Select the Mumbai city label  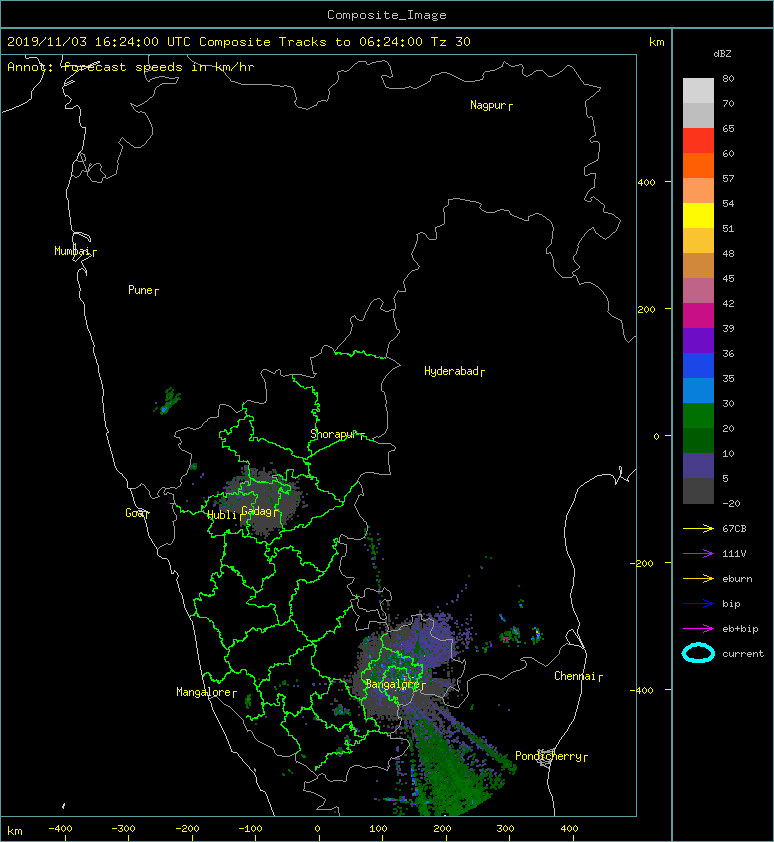75,251
